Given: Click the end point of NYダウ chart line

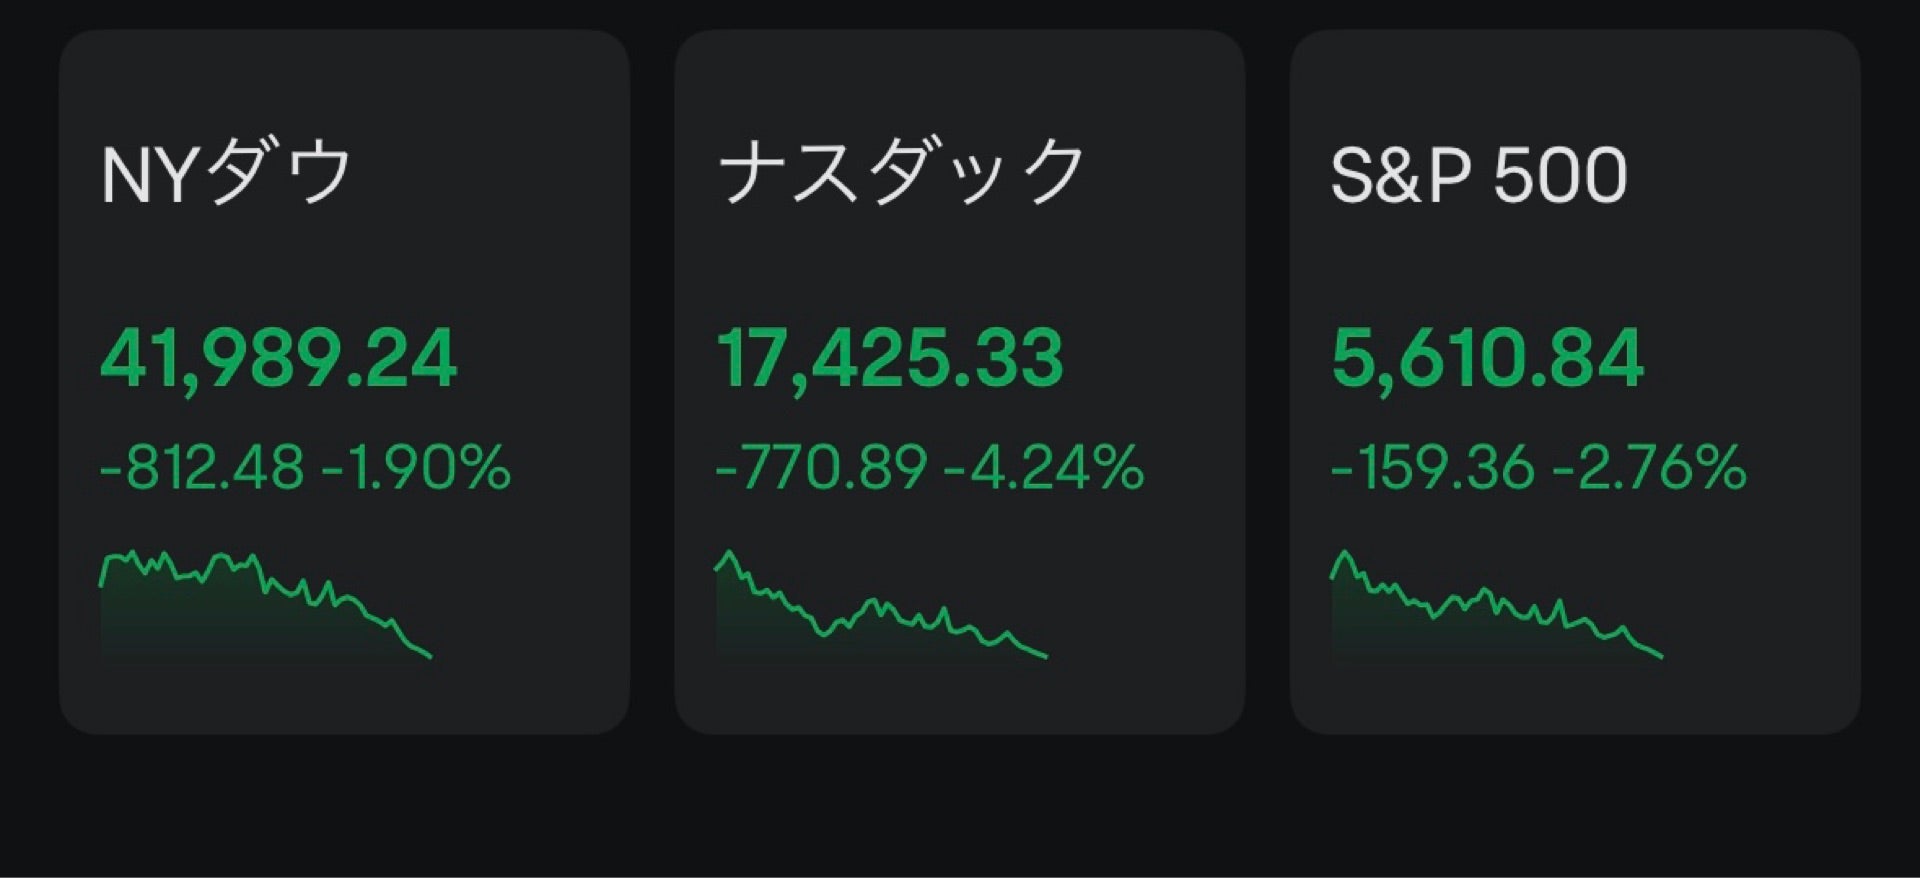Looking at the screenshot, I should tap(430, 656).
